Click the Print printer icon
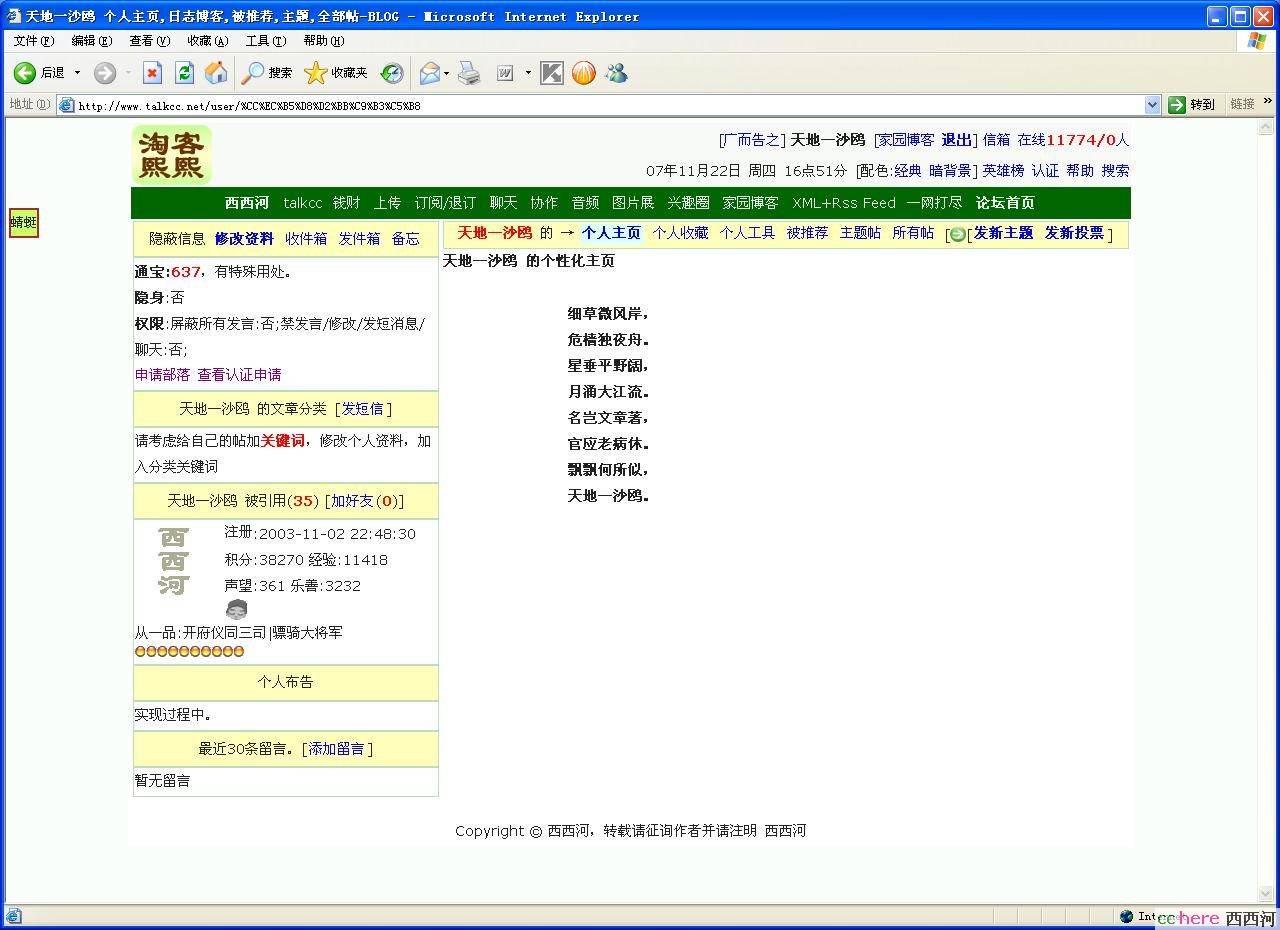1280x930 pixels. [x=469, y=73]
